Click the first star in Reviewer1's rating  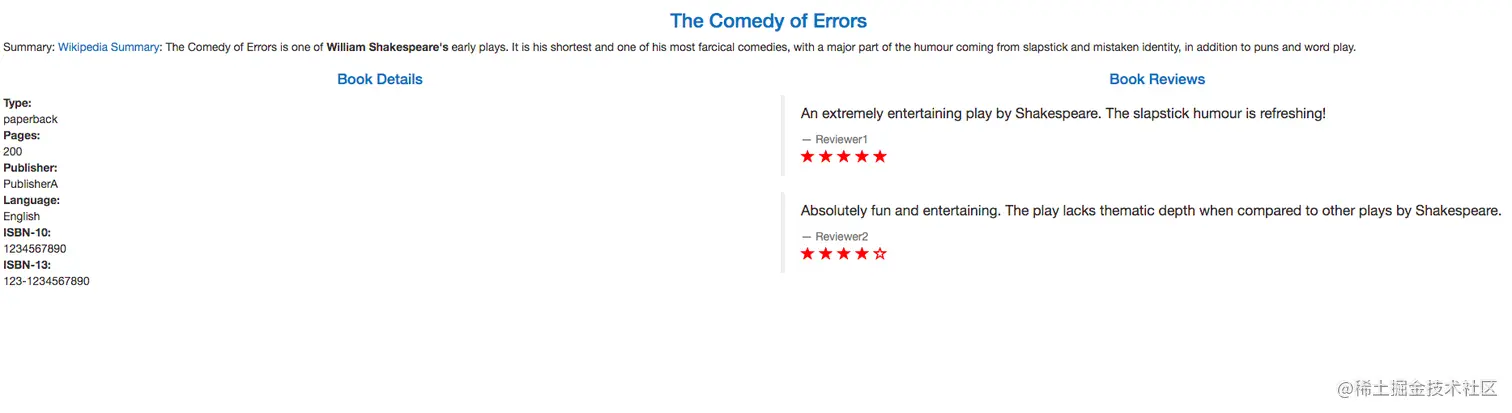pyautogui.click(x=808, y=157)
